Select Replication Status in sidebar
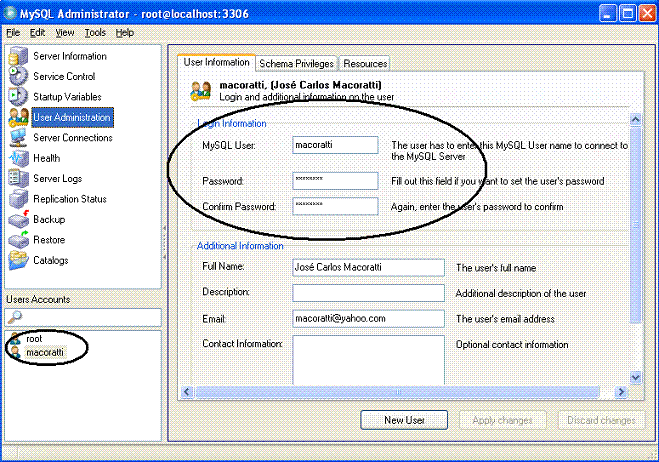Viewport: 659px width, 462px height. (70, 199)
